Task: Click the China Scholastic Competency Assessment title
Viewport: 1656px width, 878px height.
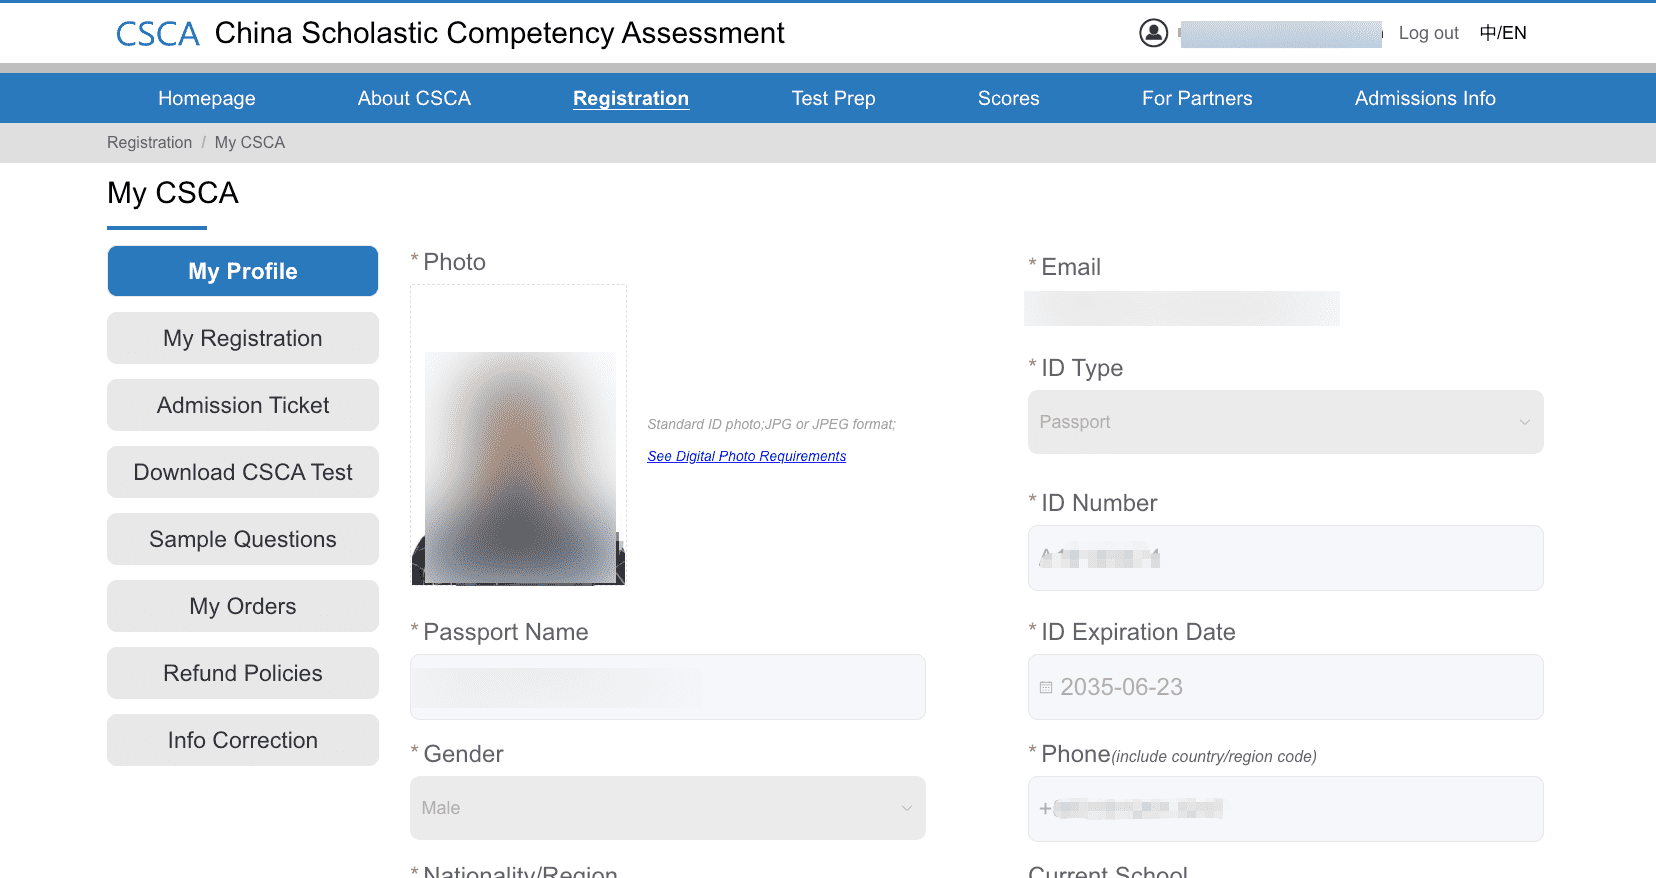Action: click(500, 33)
